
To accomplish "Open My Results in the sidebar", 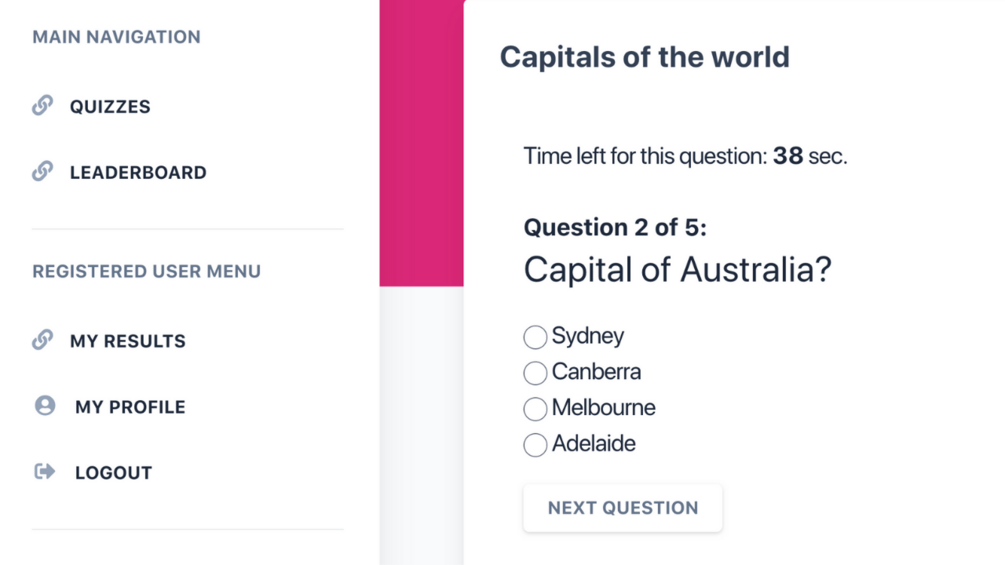I will (x=128, y=341).
